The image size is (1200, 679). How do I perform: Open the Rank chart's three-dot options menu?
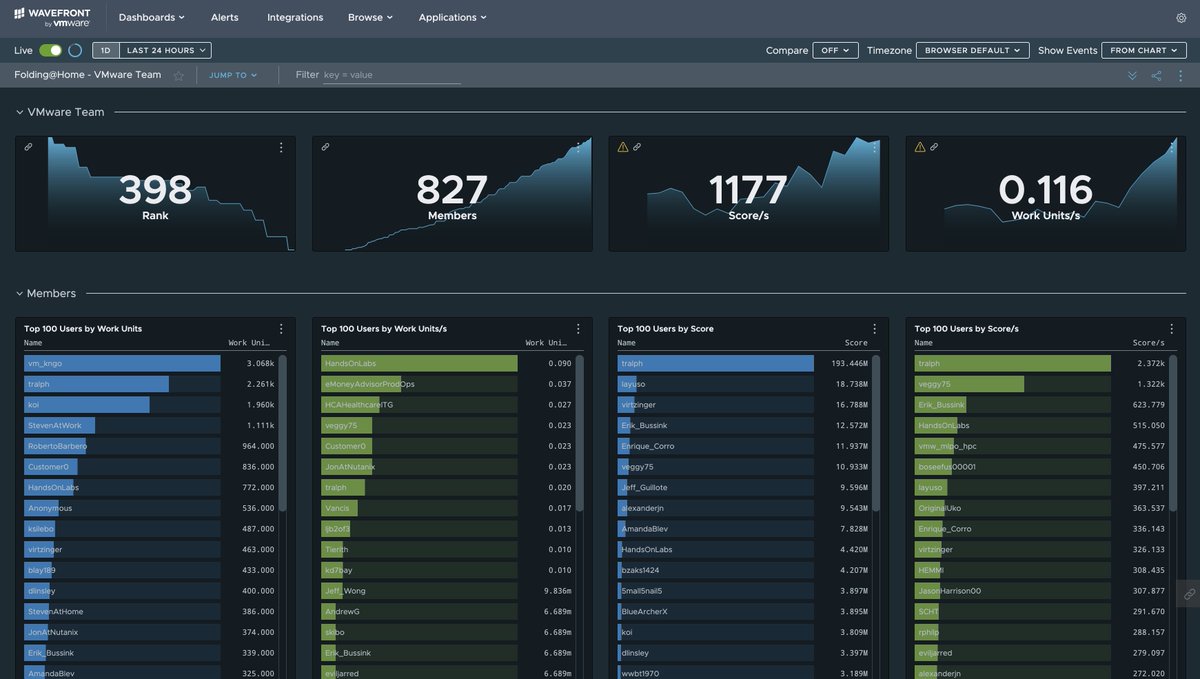point(281,146)
